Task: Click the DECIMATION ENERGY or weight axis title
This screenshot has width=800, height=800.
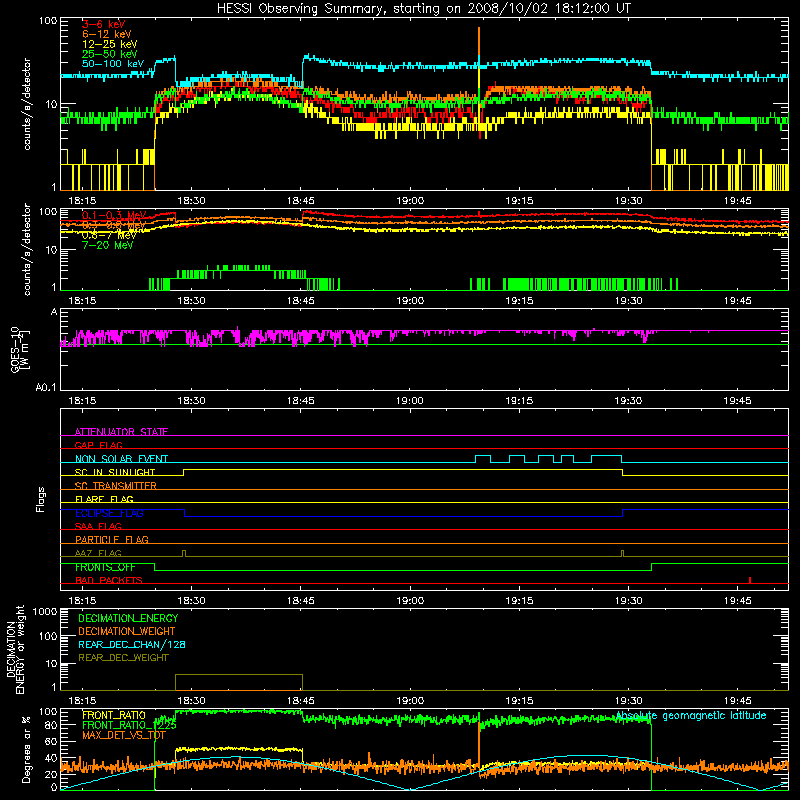Action: tap(15, 649)
